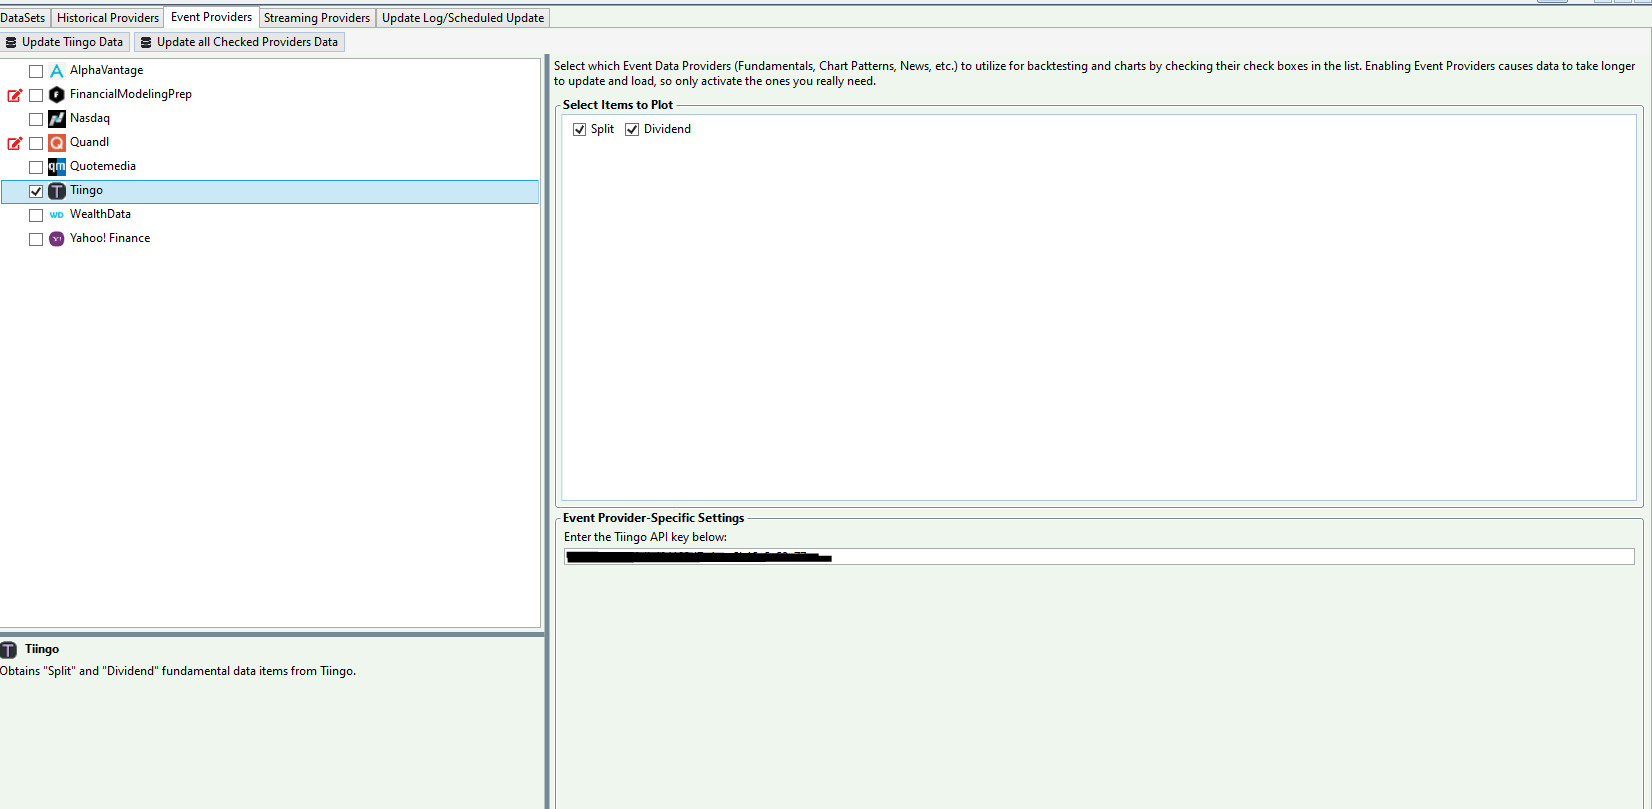Uncheck the Dividend plot item
Image resolution: width=1652 pixels, height=809 pixels.
coord(632,130)
